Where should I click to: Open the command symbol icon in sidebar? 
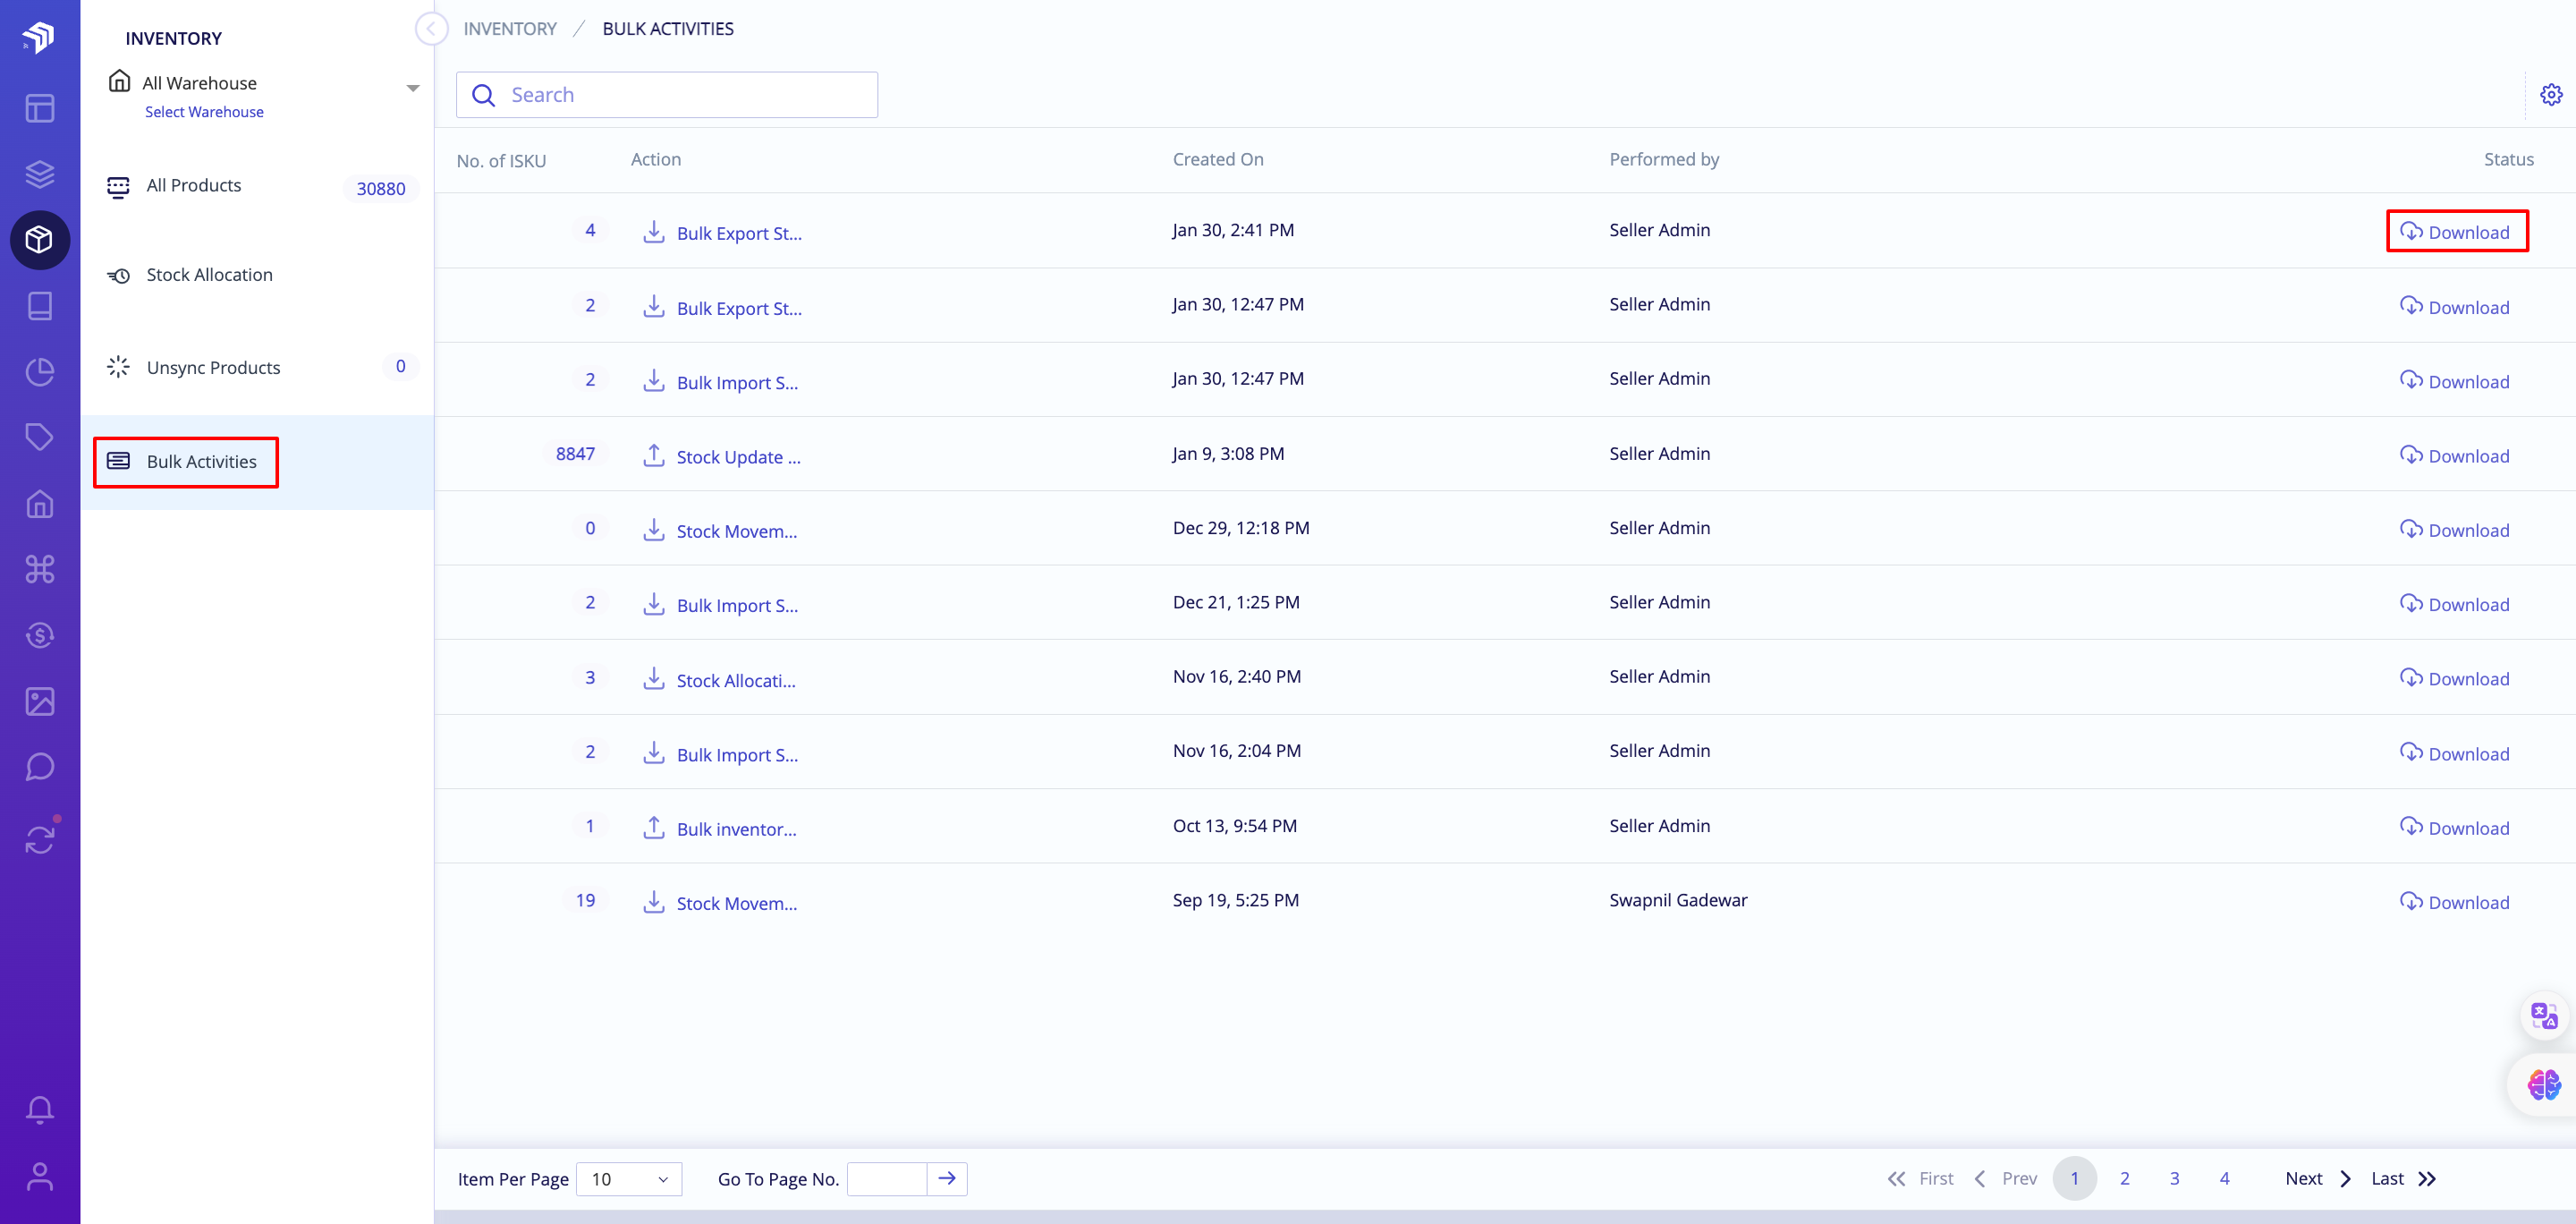tap(40, 569)
